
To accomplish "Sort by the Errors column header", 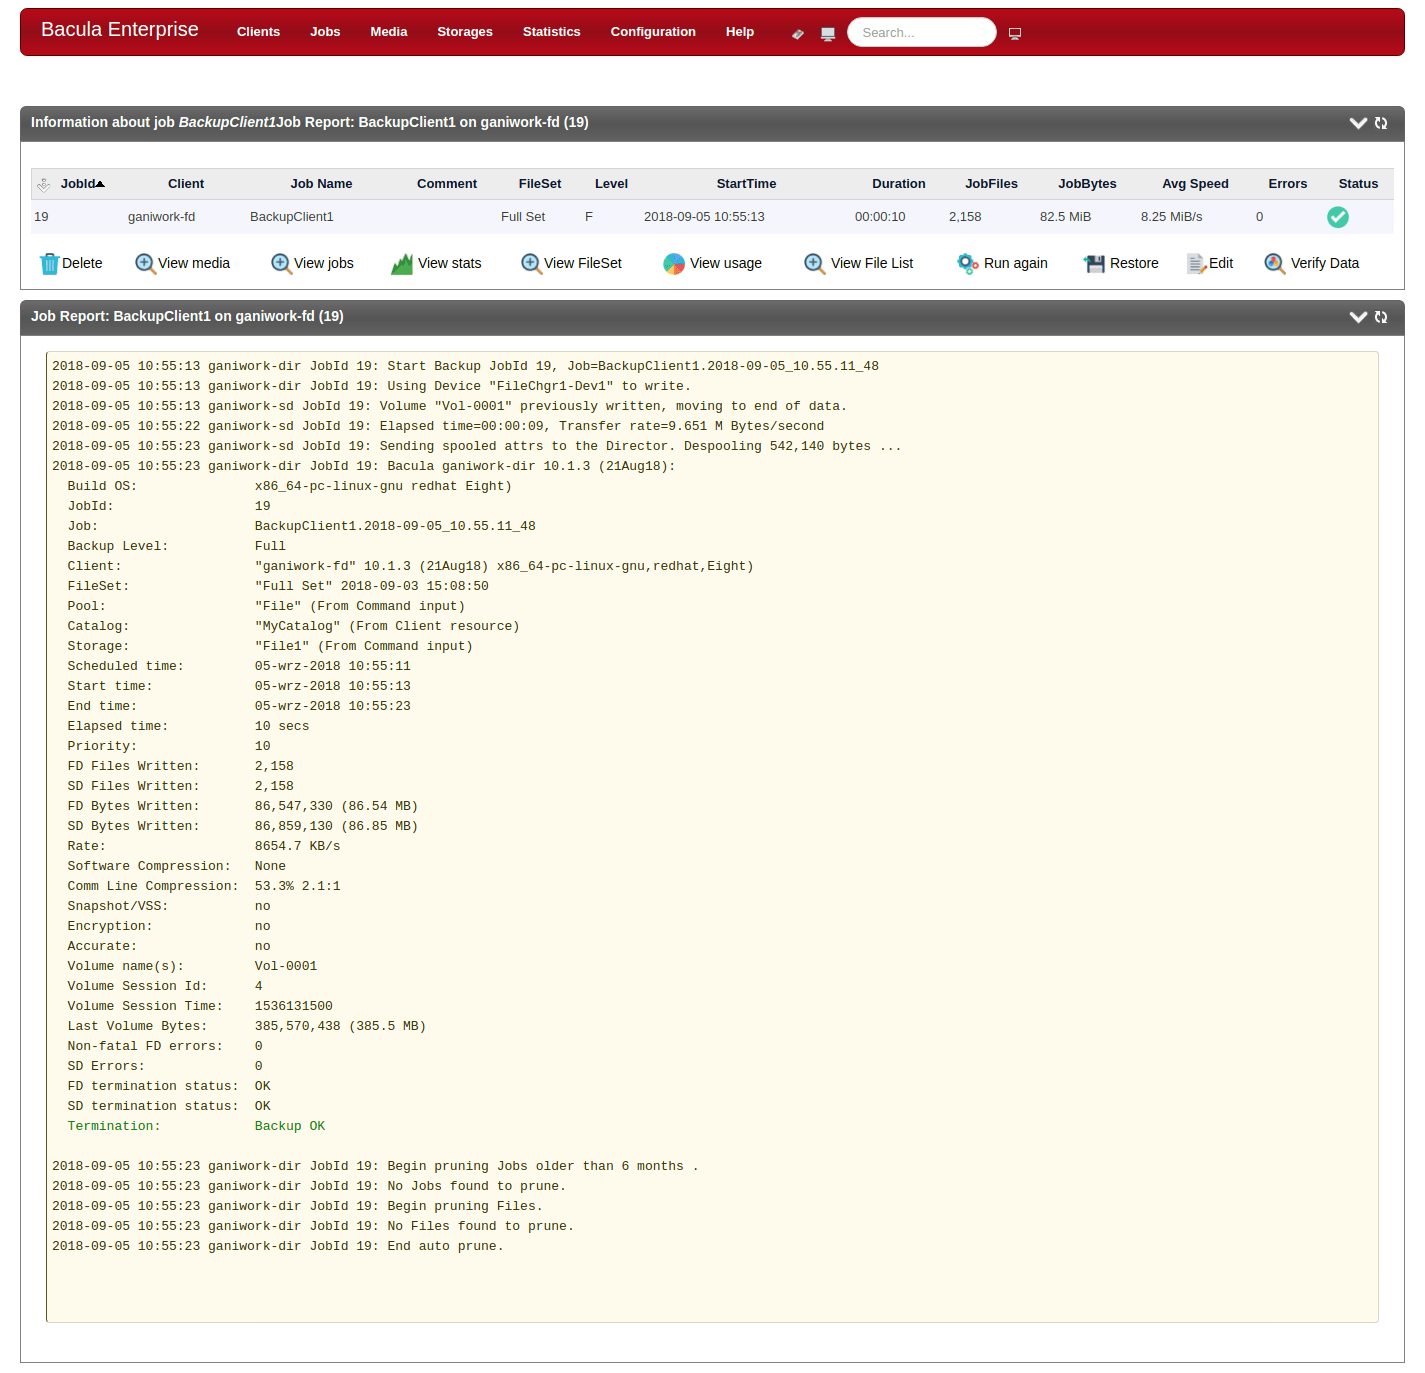I will [1287, 184].
